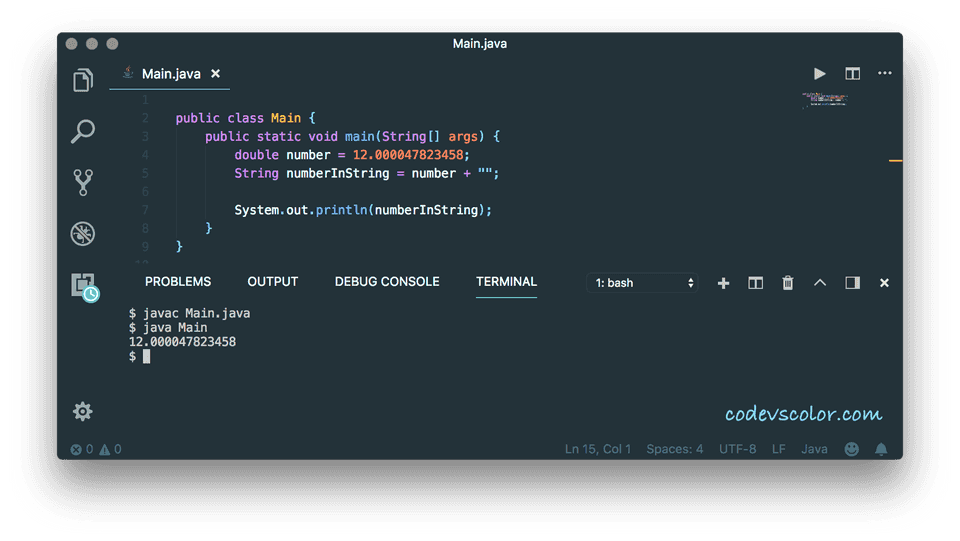The image size is (960, 541).
Task: Open the Explorer files view
Action: pos(83,80)
